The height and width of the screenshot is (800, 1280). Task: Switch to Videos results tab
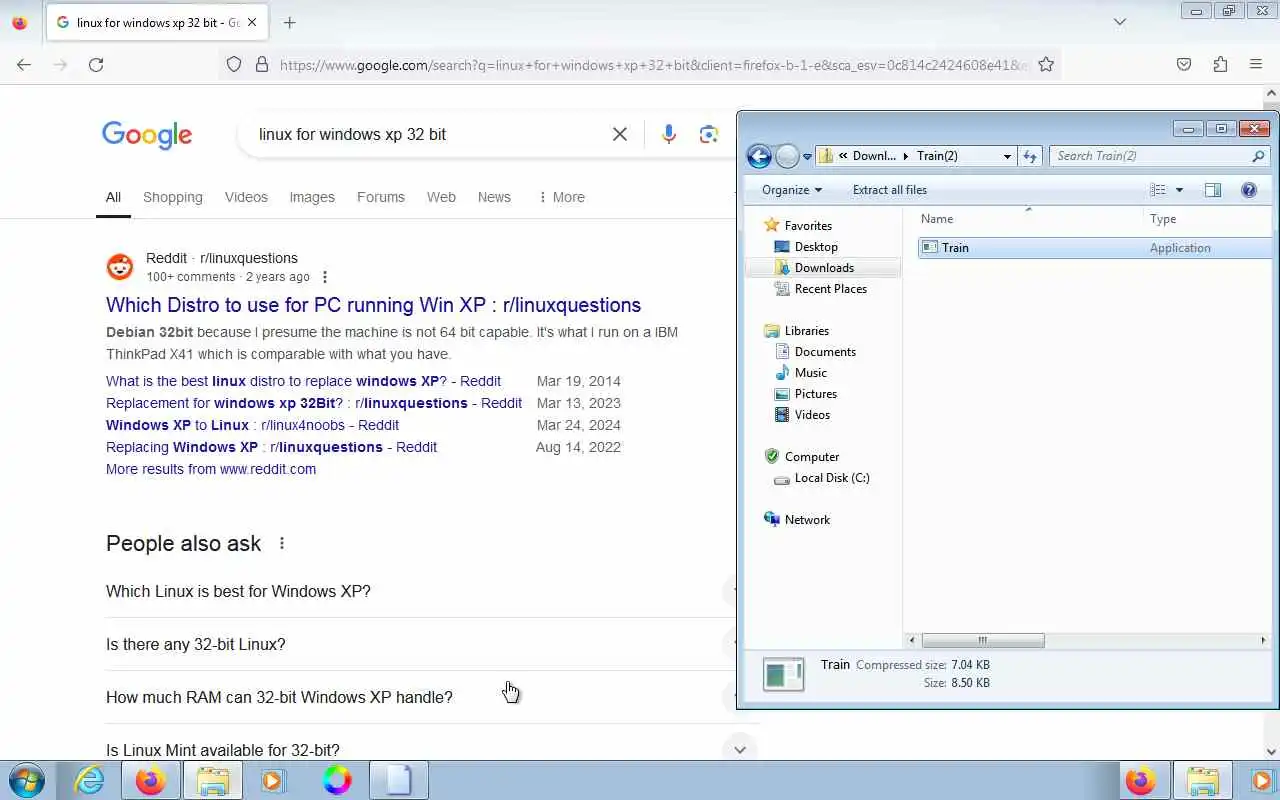[246, 197]
